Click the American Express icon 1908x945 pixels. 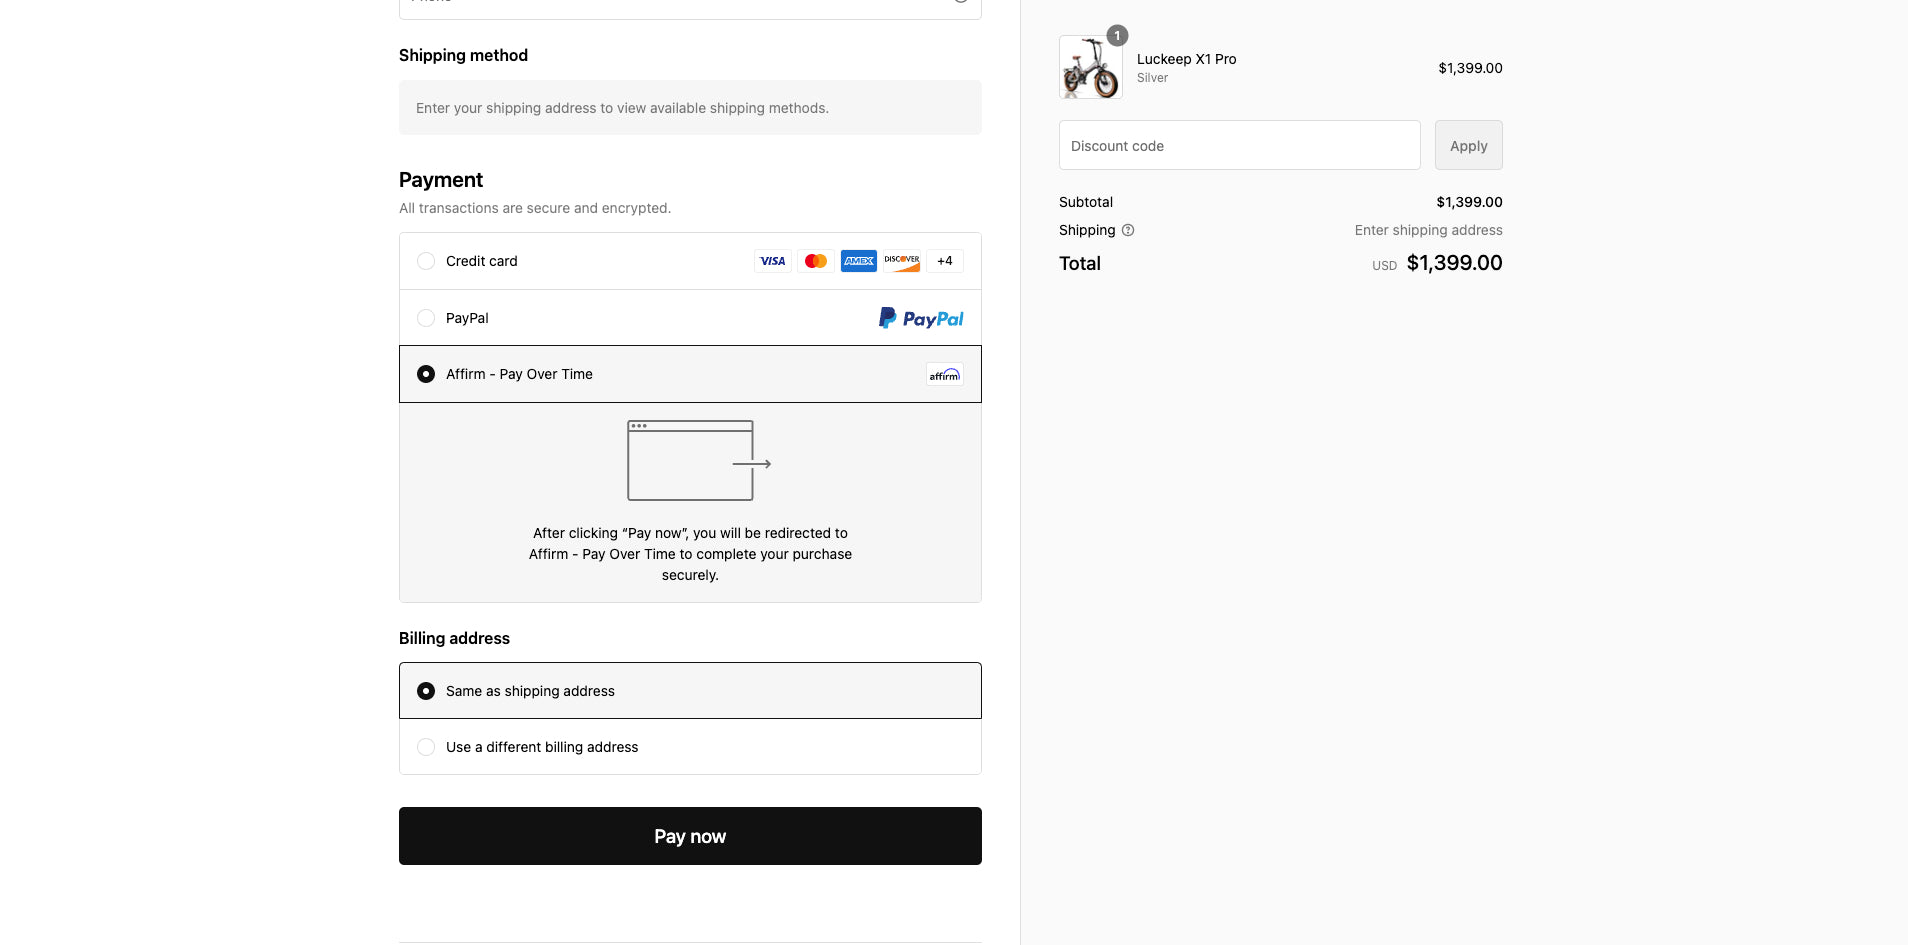tap(858, 261)
